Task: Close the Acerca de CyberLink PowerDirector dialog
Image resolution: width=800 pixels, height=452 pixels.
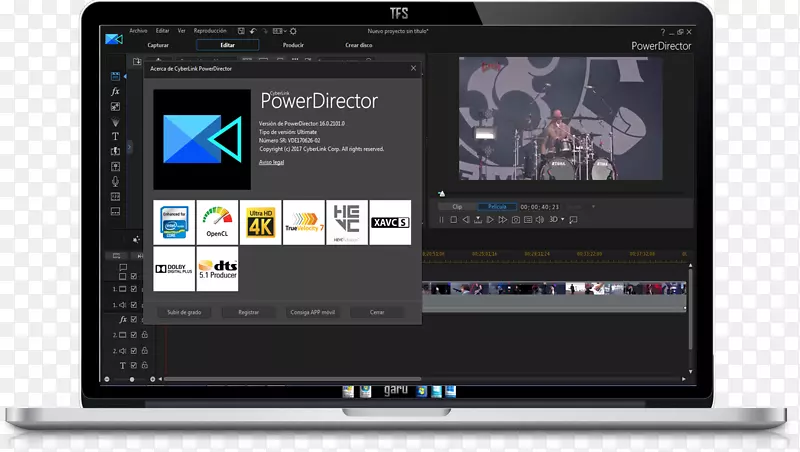Action: [x=413, y=68]
